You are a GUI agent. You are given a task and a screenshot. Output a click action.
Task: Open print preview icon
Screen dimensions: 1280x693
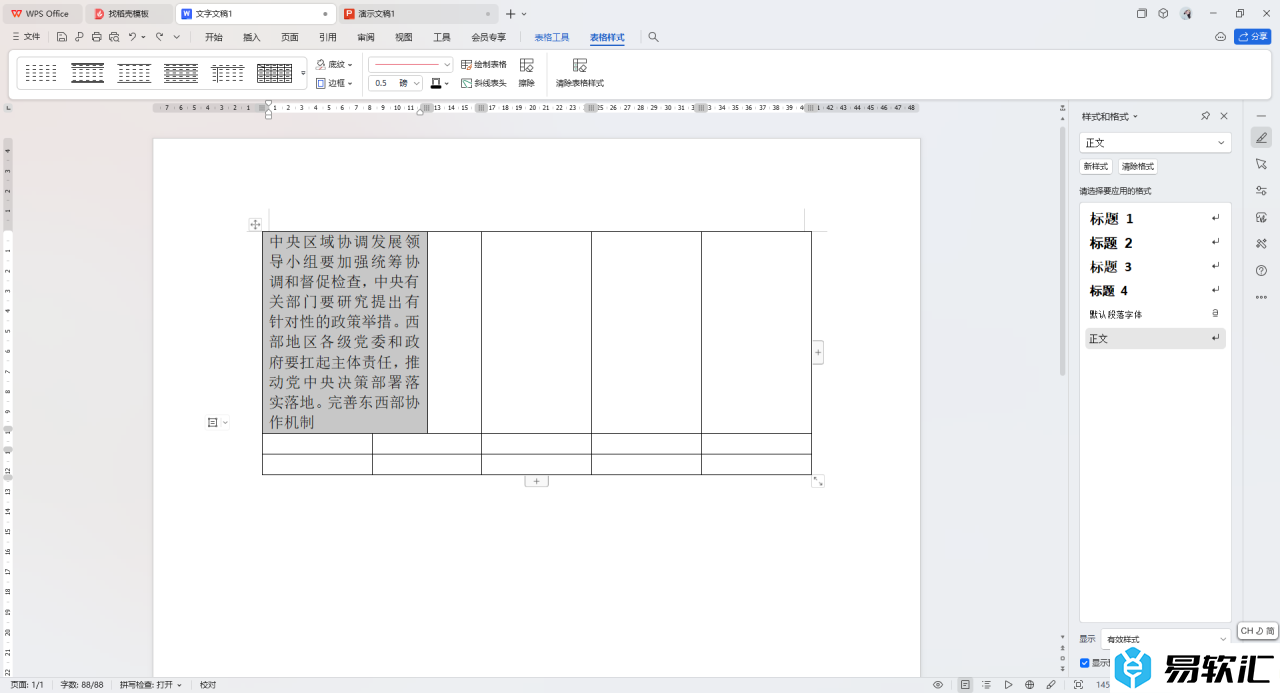[114, 37]
